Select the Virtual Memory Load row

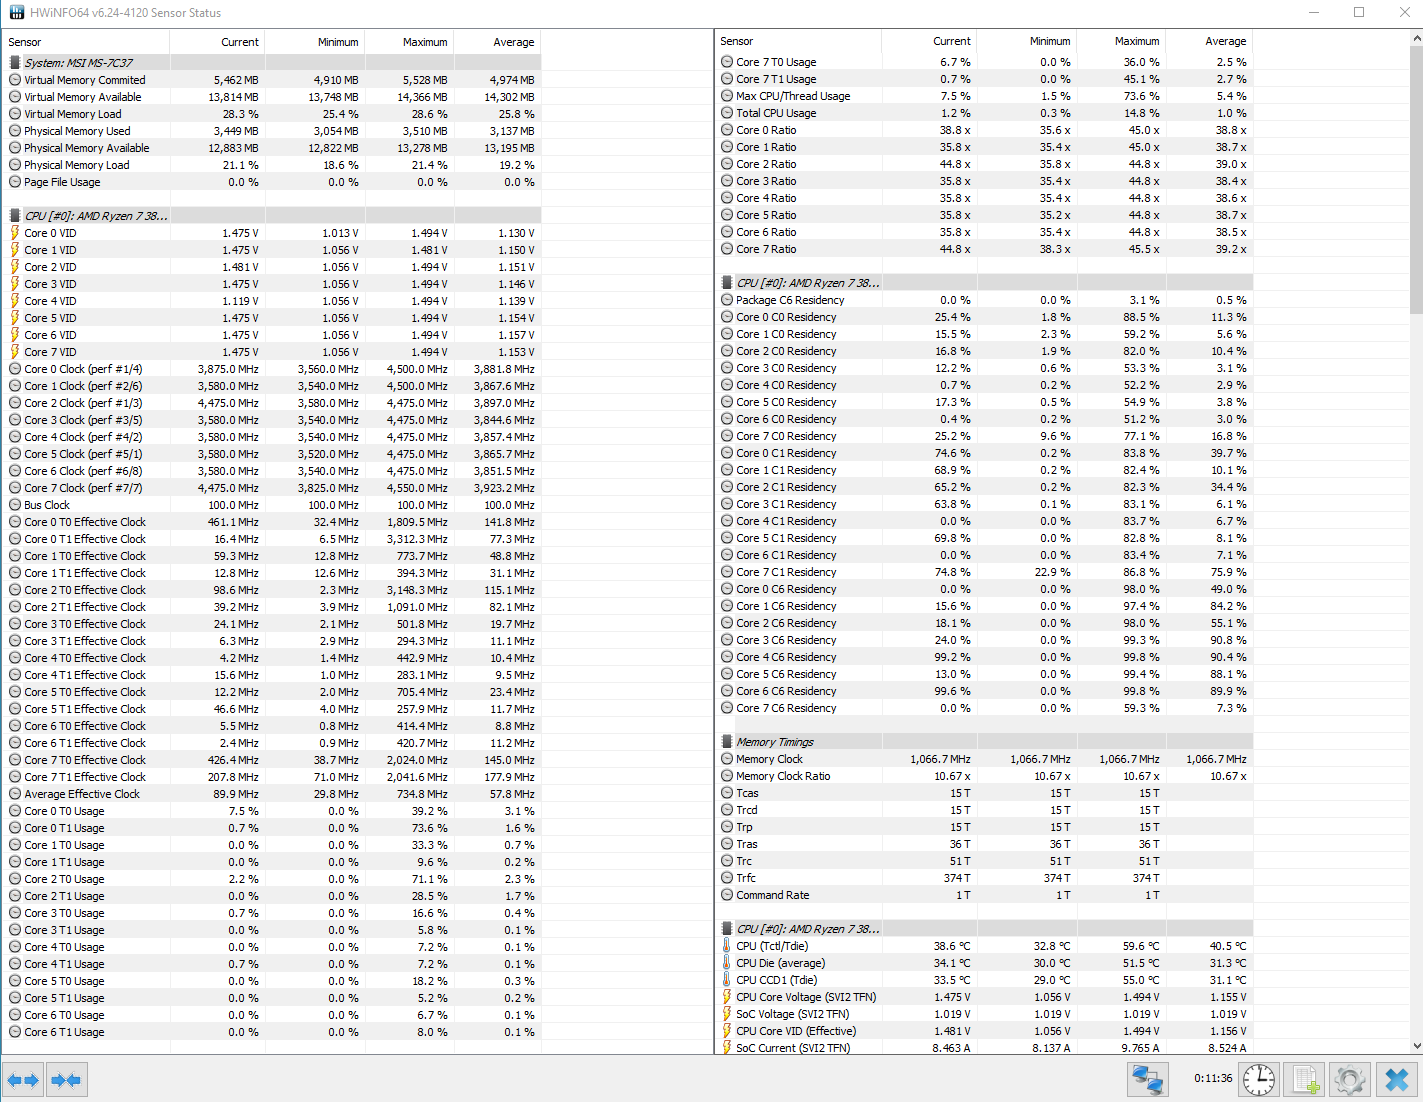click(272, 114)
